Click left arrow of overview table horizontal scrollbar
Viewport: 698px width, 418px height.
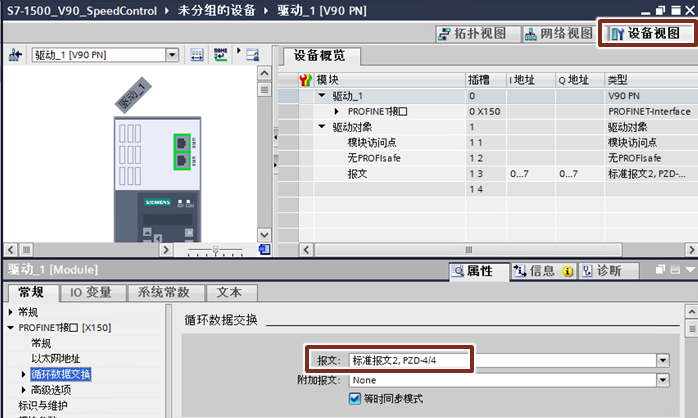pos(306,250)
